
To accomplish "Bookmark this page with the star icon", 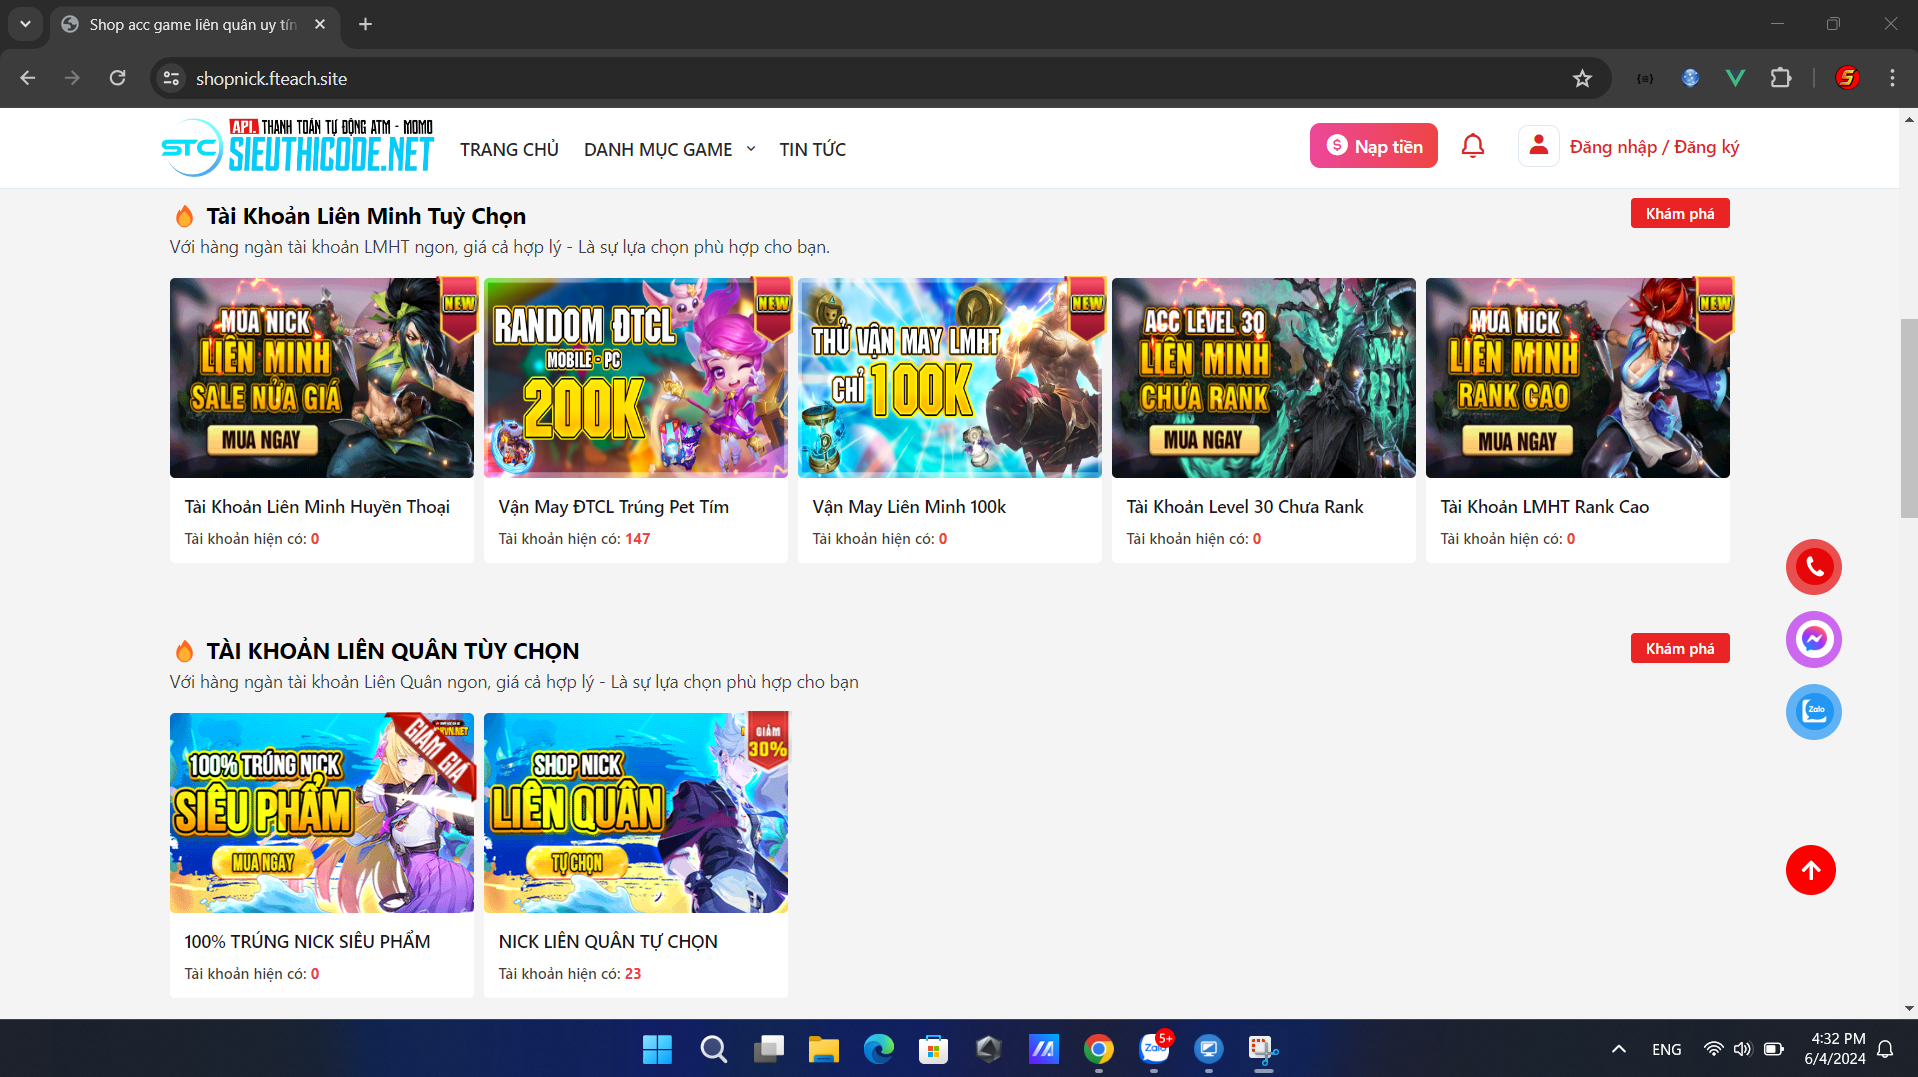I will 1581,78.
